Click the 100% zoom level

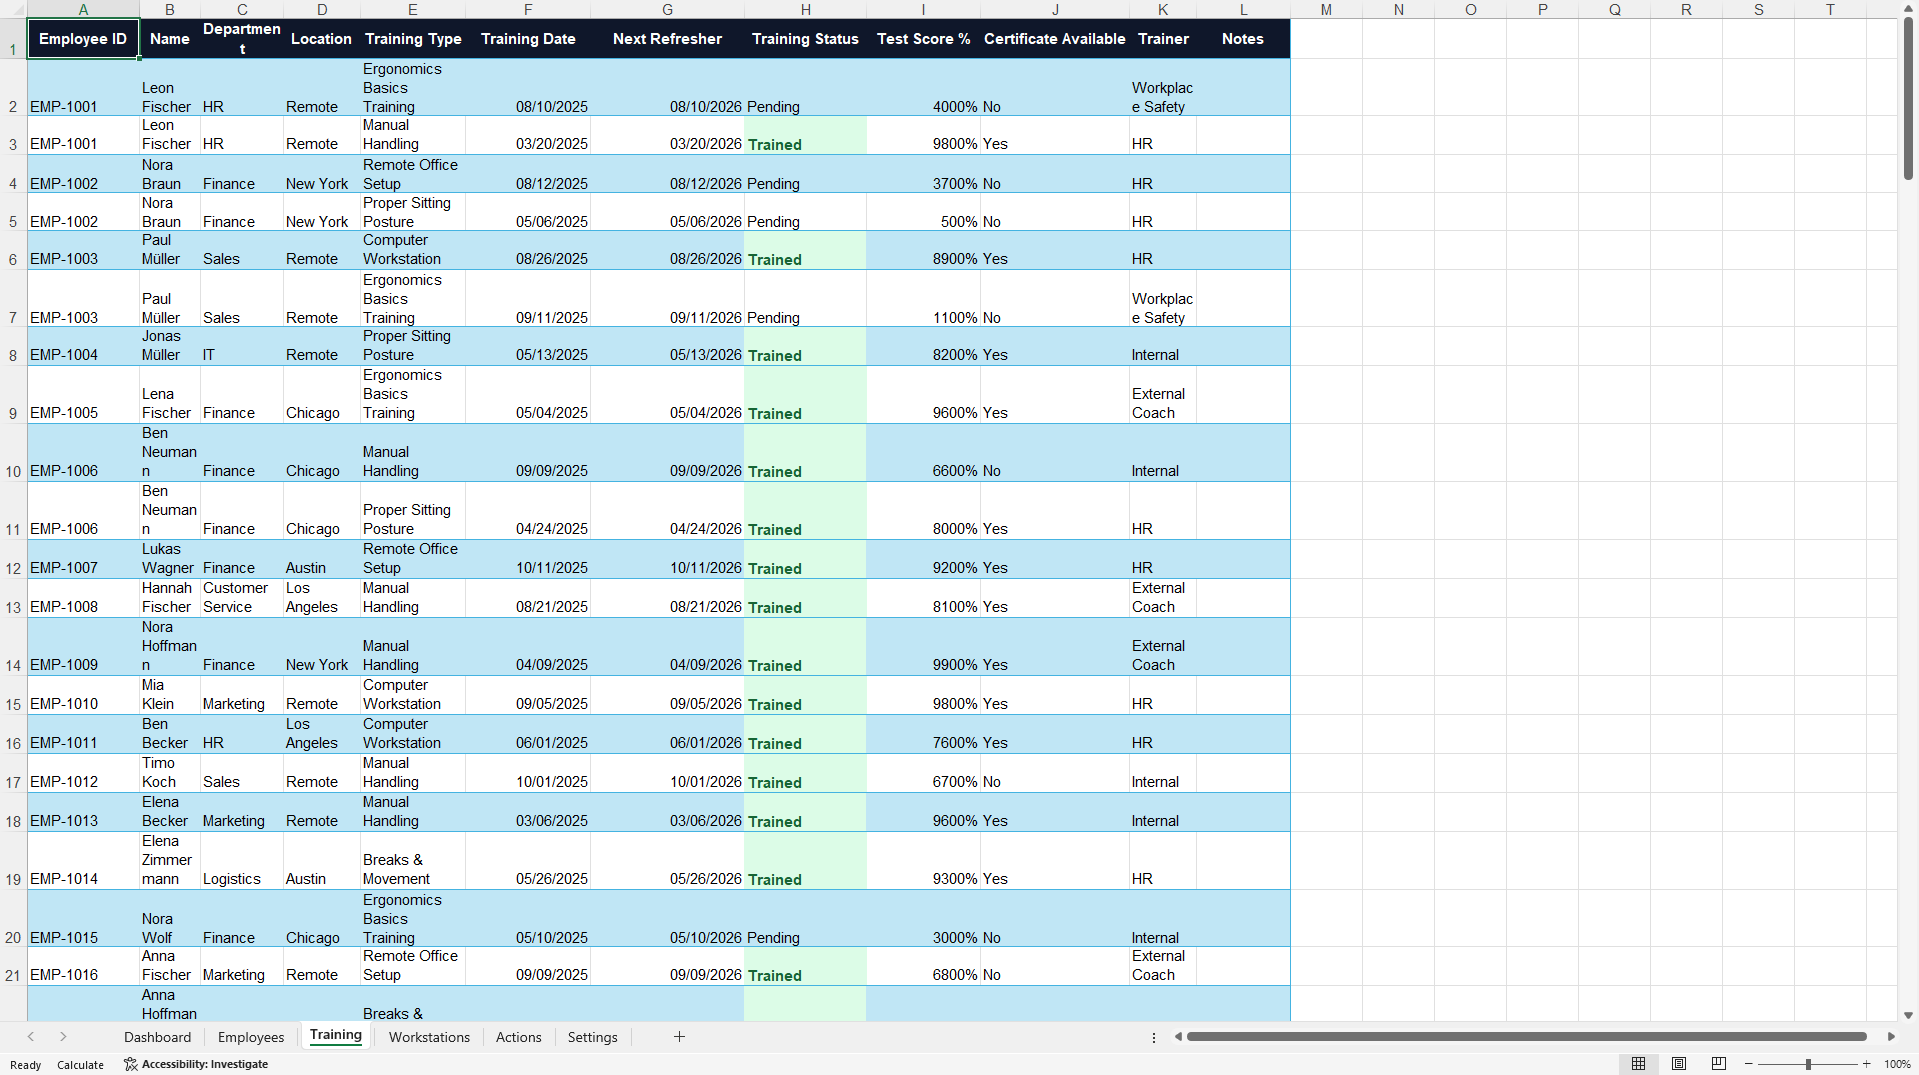pyautogui.click(x=1897, y=1064)
